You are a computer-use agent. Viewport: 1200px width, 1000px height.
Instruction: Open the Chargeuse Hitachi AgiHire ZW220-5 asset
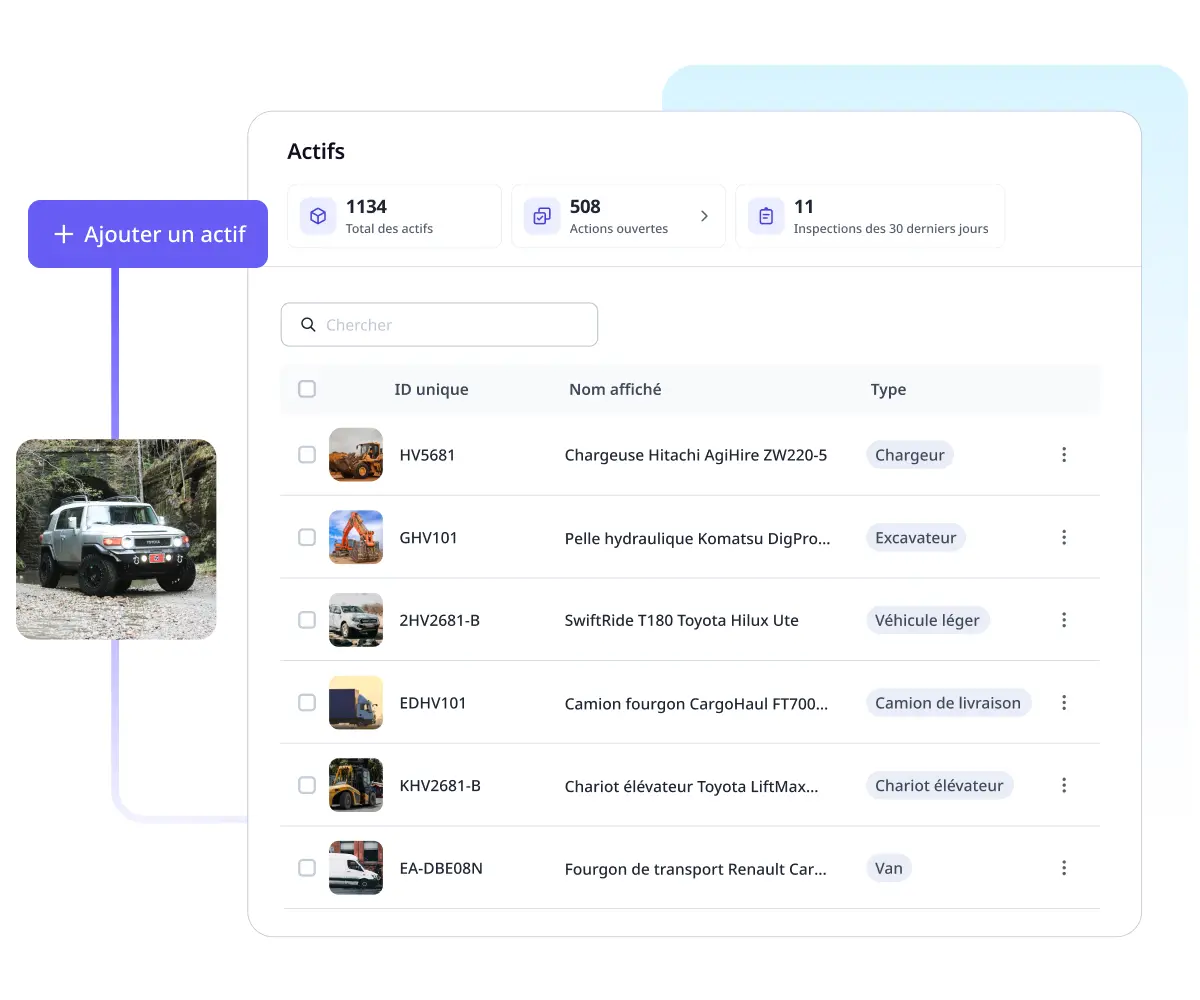(x=695, y=455)
